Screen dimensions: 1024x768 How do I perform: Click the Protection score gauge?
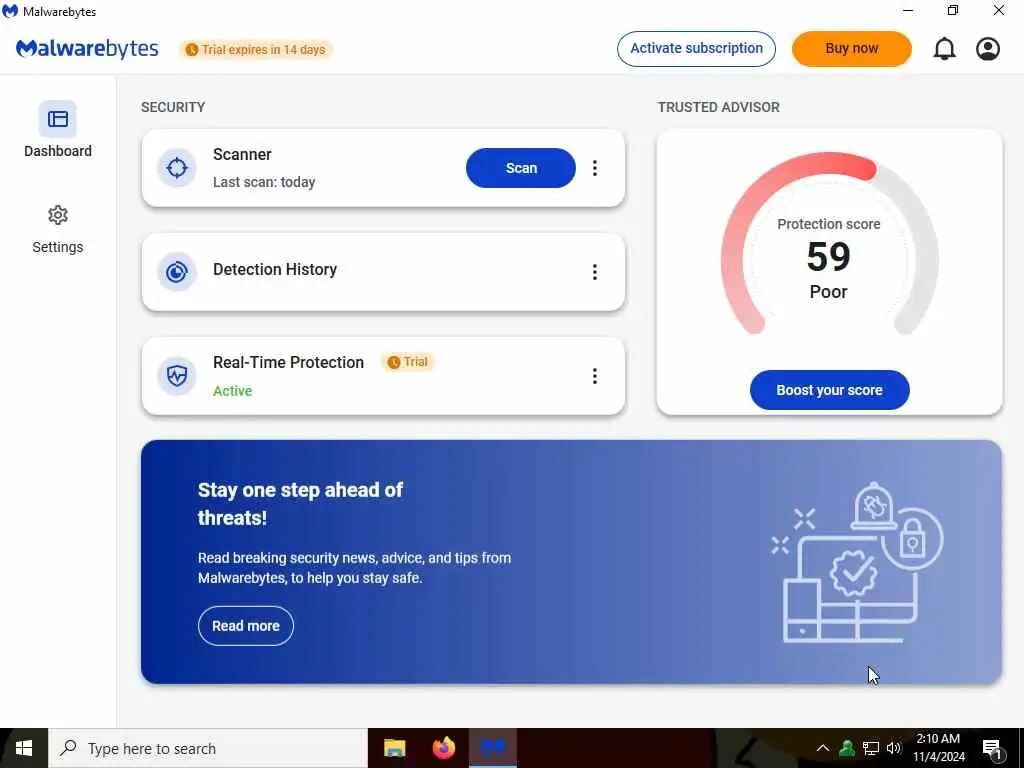pyautogui.click(x=829, y=245)
